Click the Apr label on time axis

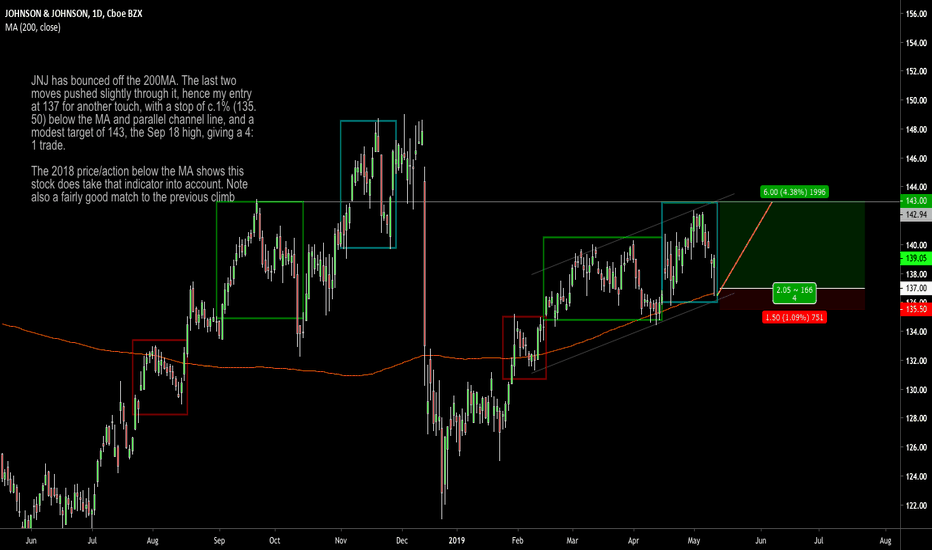click(634, 541)
